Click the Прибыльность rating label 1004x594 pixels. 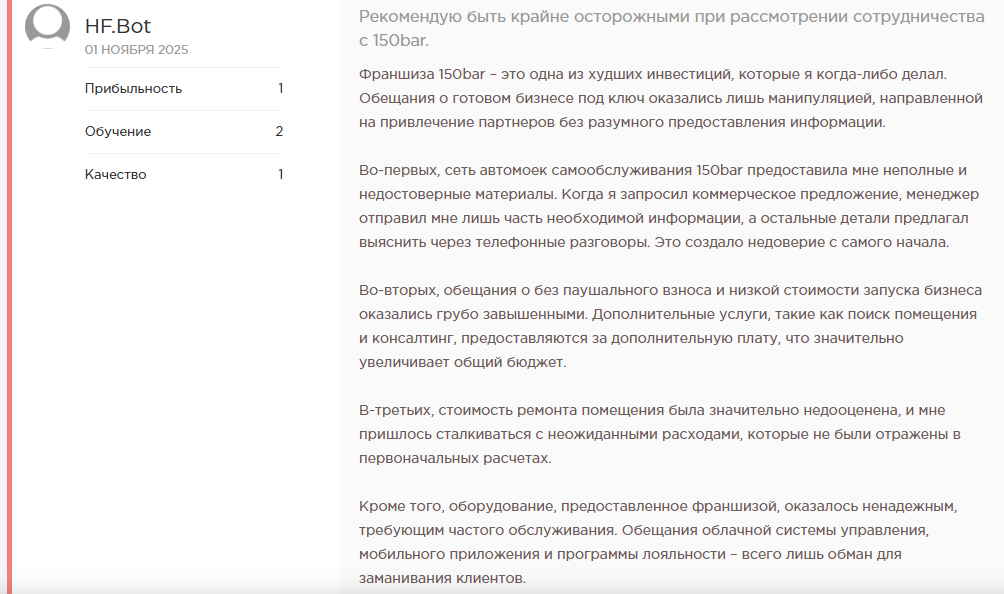tap(133, 88)
